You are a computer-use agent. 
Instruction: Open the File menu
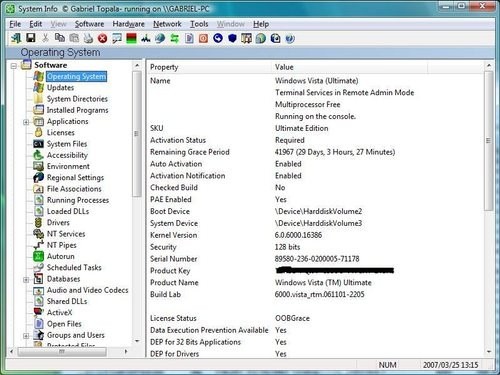pyautogui.click(x=15, y=24)
